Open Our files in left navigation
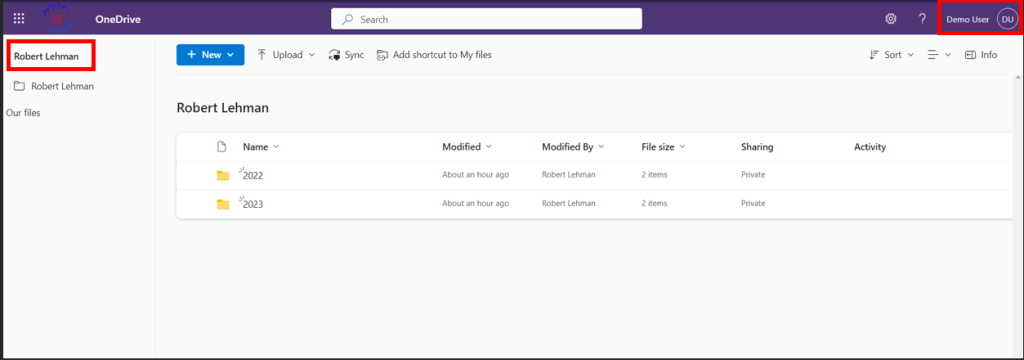The image size is (1024, 360). tap(23, 113)
